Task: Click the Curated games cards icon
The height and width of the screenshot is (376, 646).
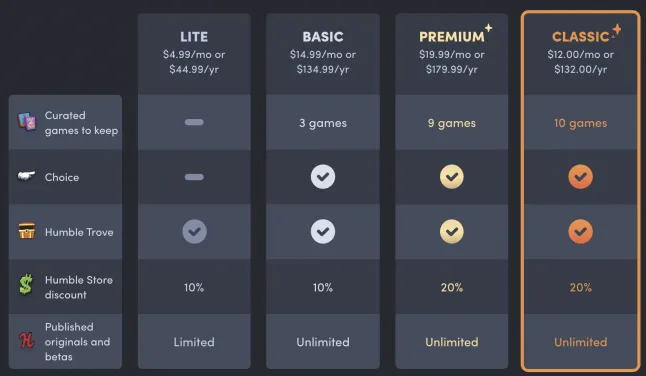Action: click(x=27, y=122)
